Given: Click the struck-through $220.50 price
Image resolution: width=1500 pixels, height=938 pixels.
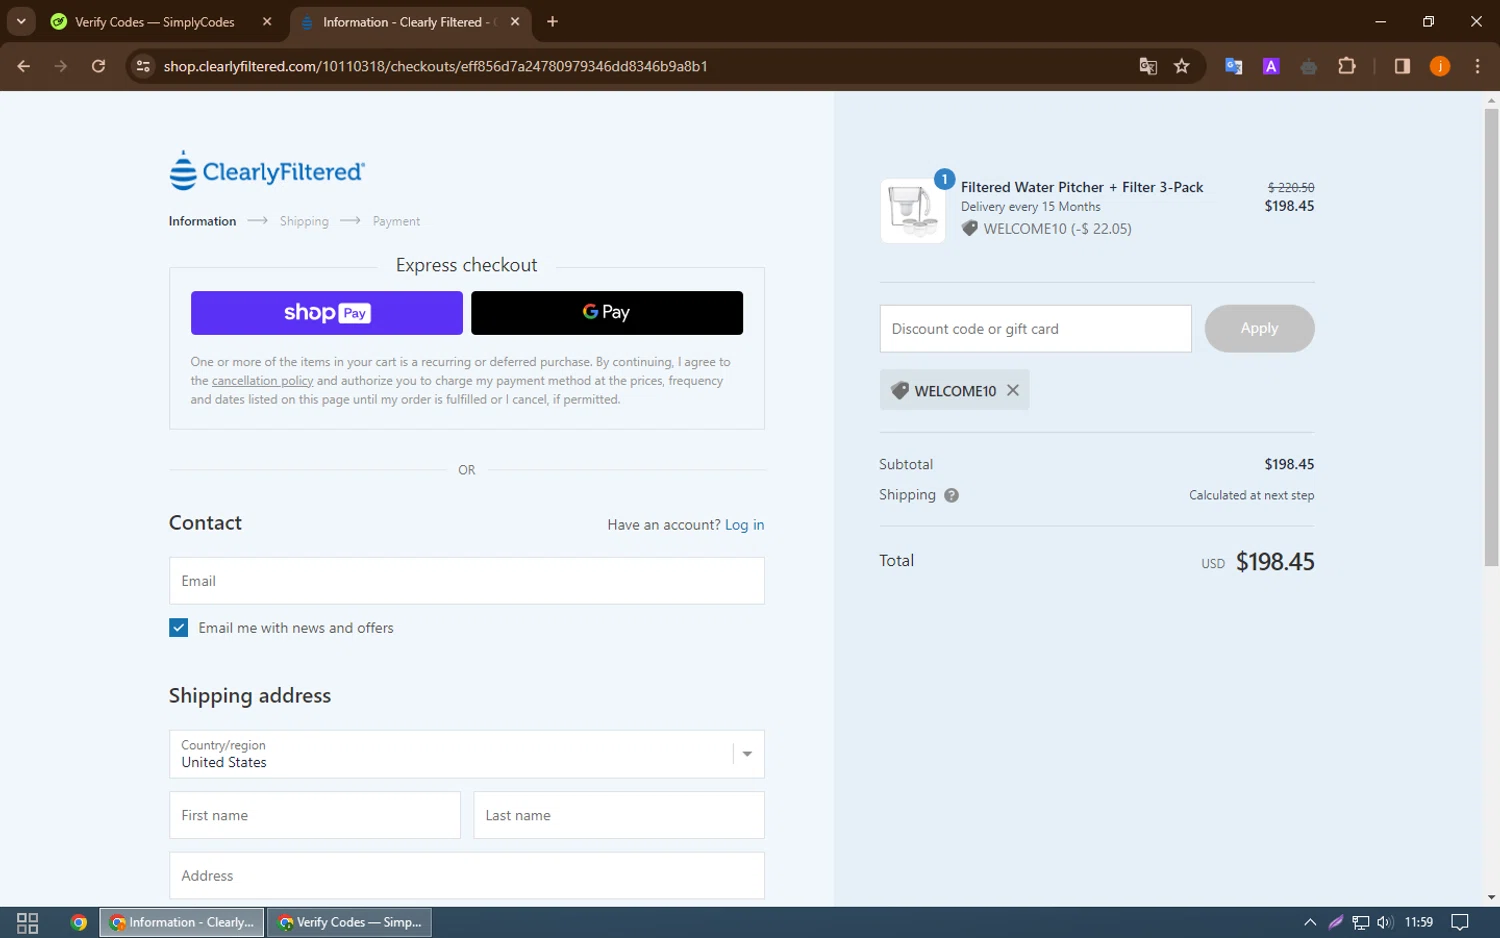Looking at the screenshot, I should click(x=1291, y=187).
